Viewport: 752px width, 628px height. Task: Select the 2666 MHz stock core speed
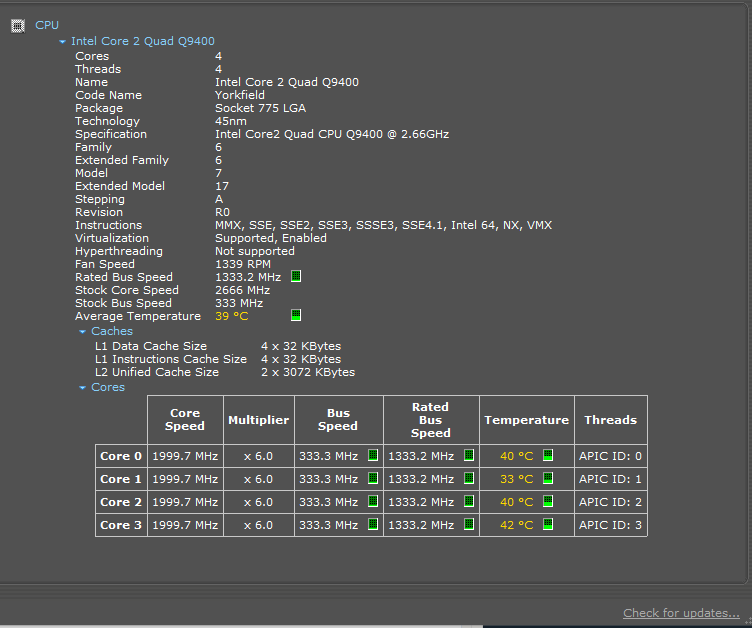242,290
